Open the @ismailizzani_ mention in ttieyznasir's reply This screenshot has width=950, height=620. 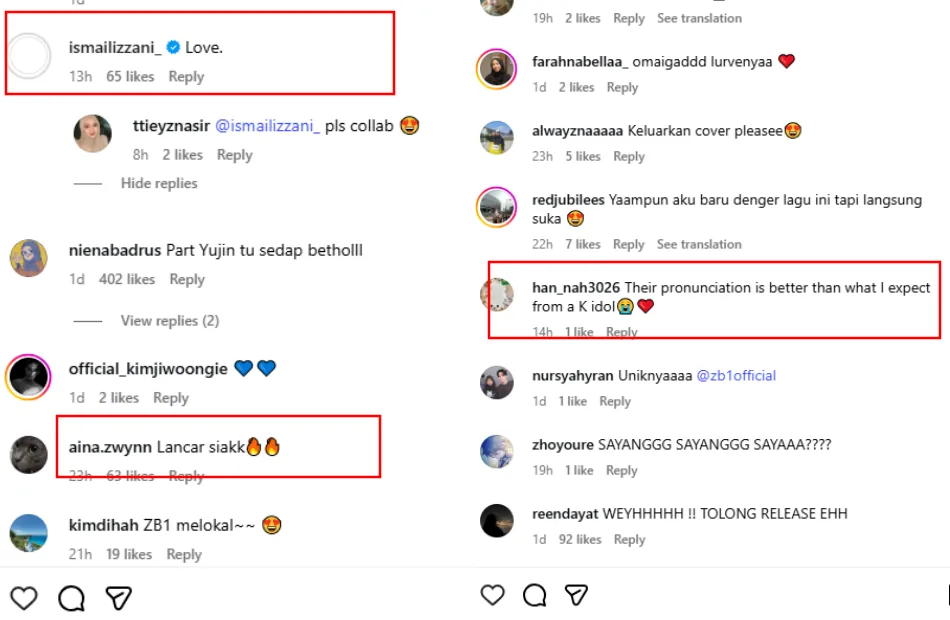tap(267, 126)
